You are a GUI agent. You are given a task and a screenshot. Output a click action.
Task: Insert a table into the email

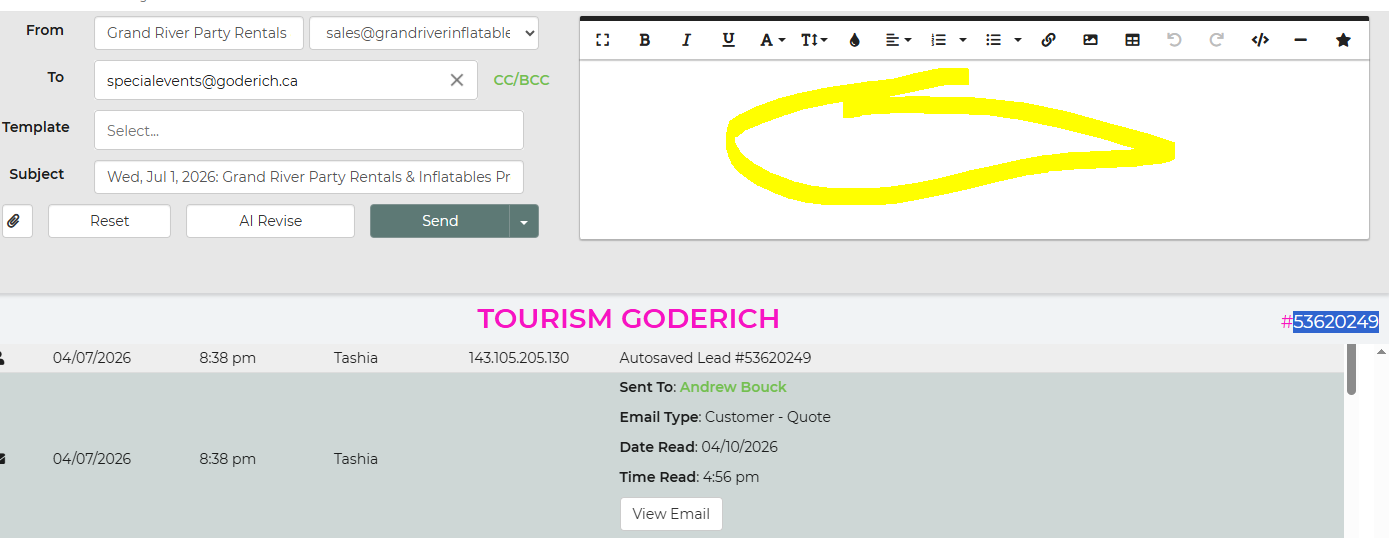(1132, 40)
